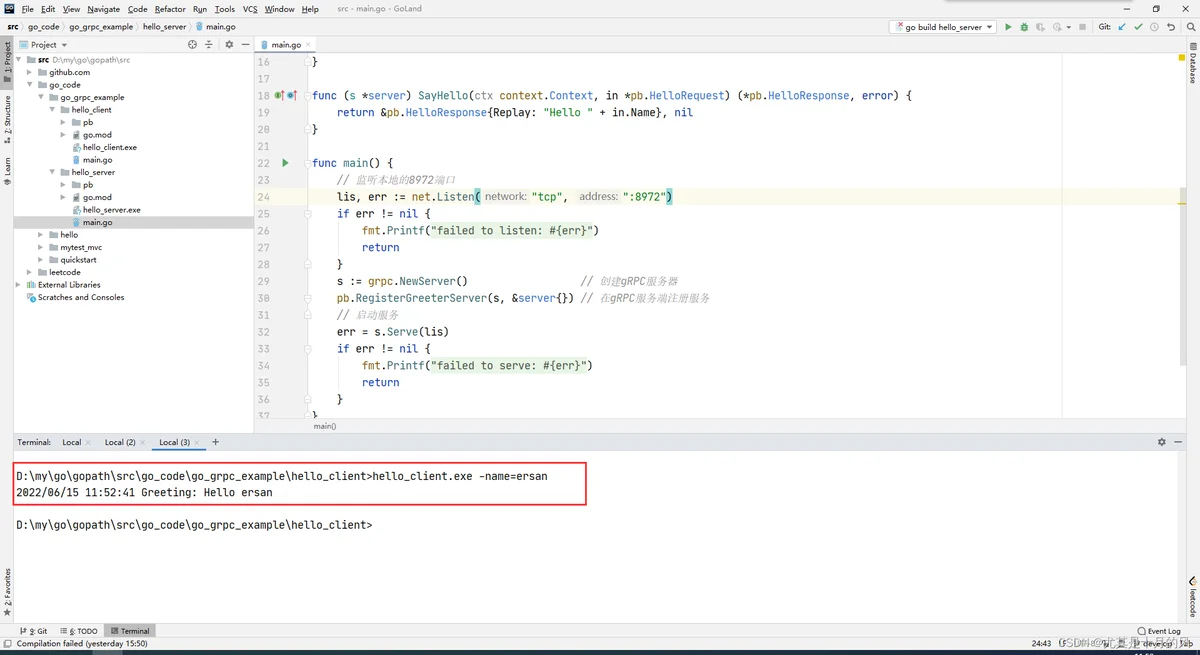Click hello_server breadcrumb in navigation bar

(163, 27)
